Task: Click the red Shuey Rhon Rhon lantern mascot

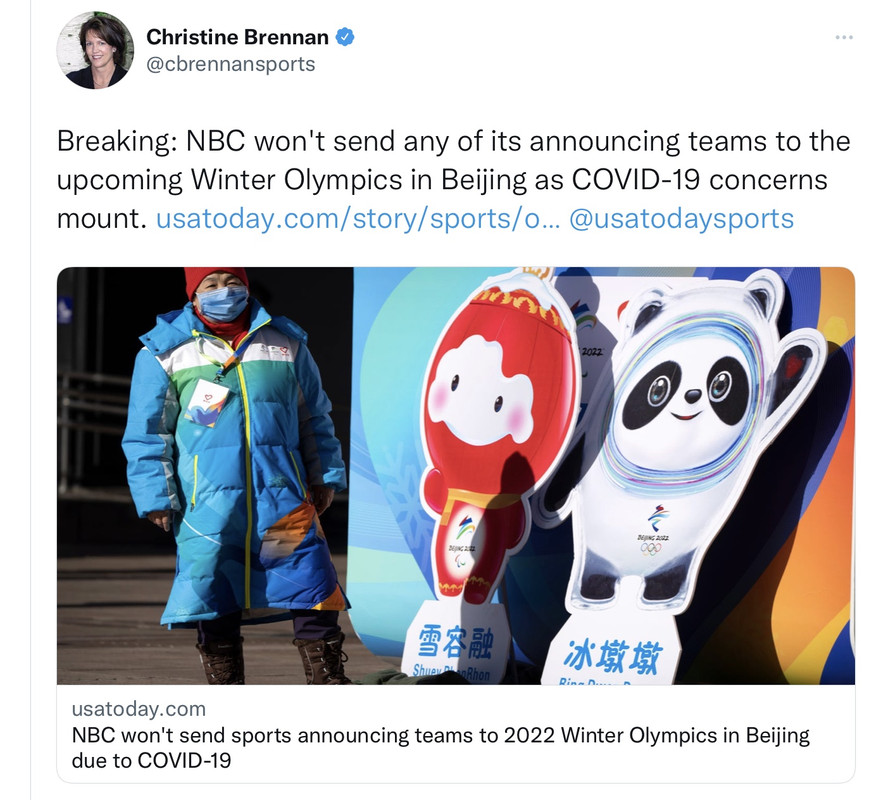Action: (494, 438)
